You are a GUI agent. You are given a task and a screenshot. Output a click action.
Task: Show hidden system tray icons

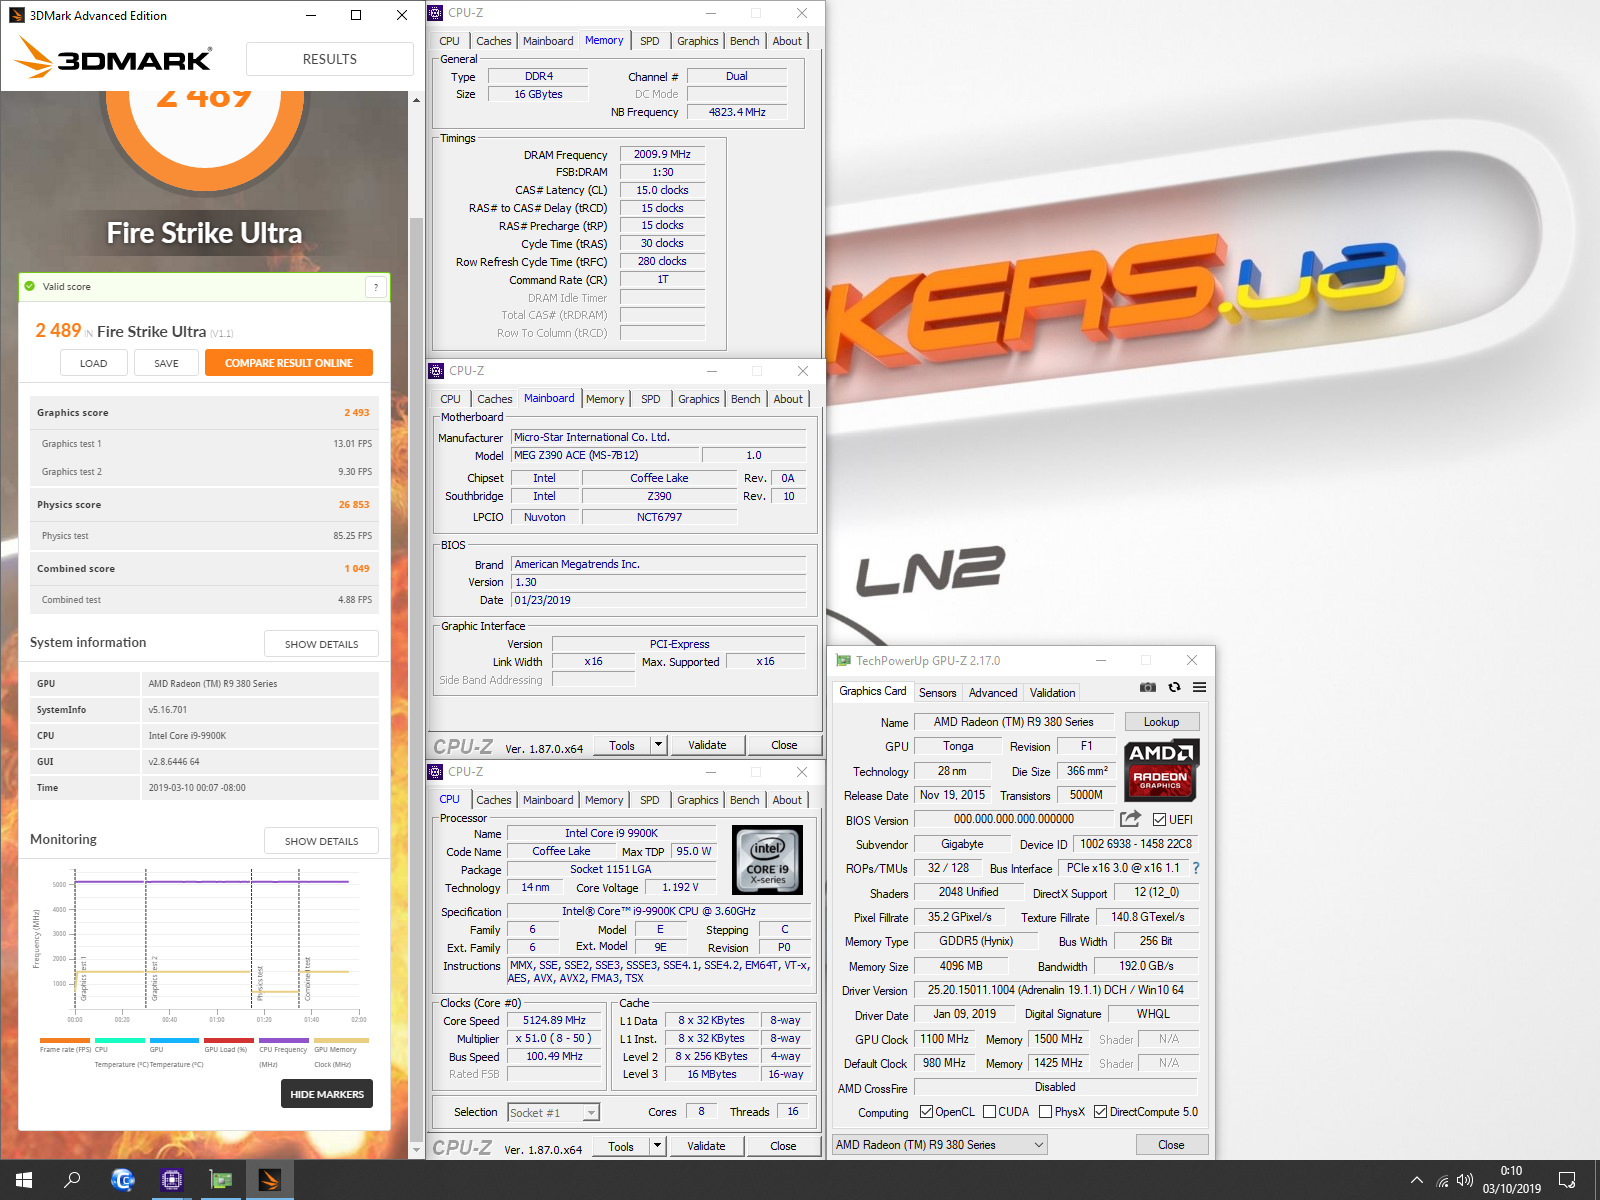(x=1416, y=1180)
